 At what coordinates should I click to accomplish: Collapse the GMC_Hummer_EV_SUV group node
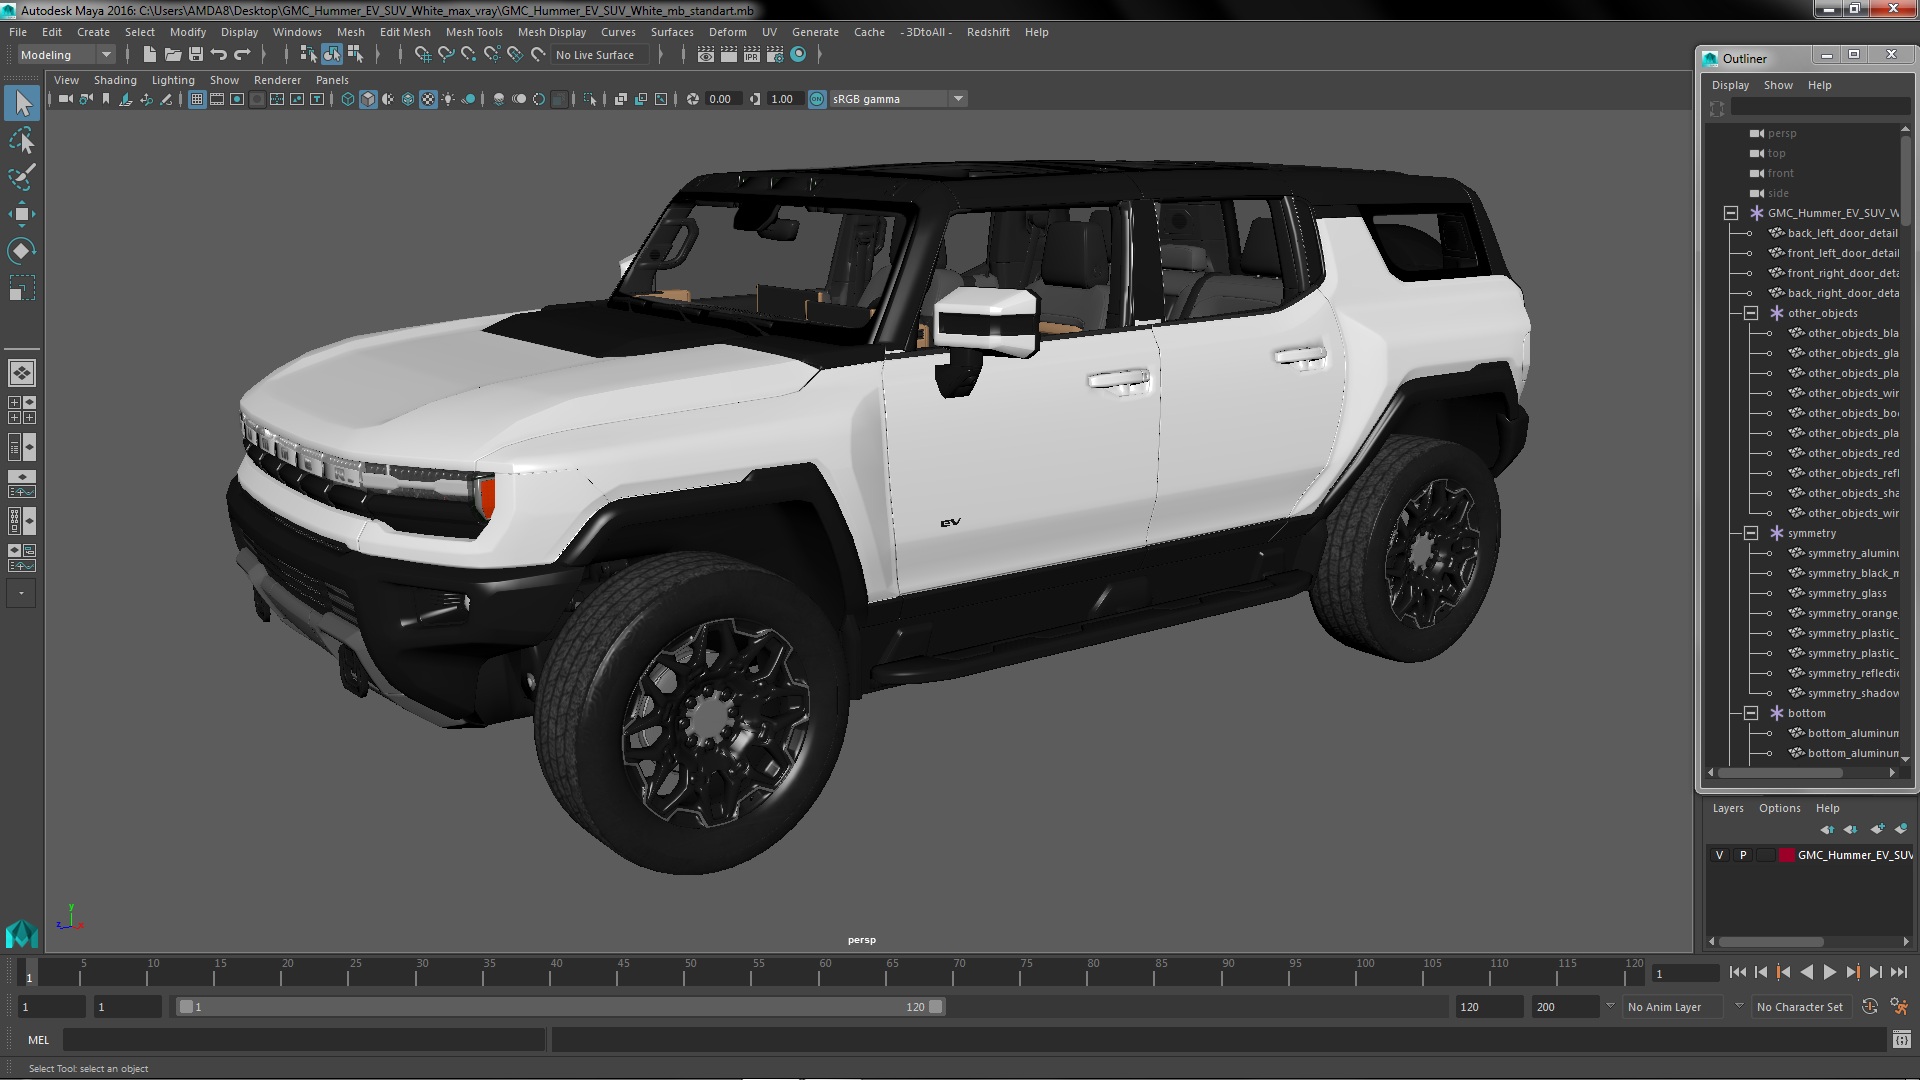click(x=1730, y=213)
